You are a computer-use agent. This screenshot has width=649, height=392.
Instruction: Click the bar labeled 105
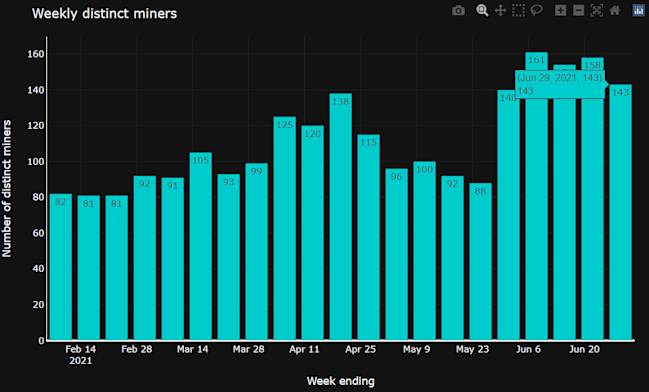tap(200, 246)
